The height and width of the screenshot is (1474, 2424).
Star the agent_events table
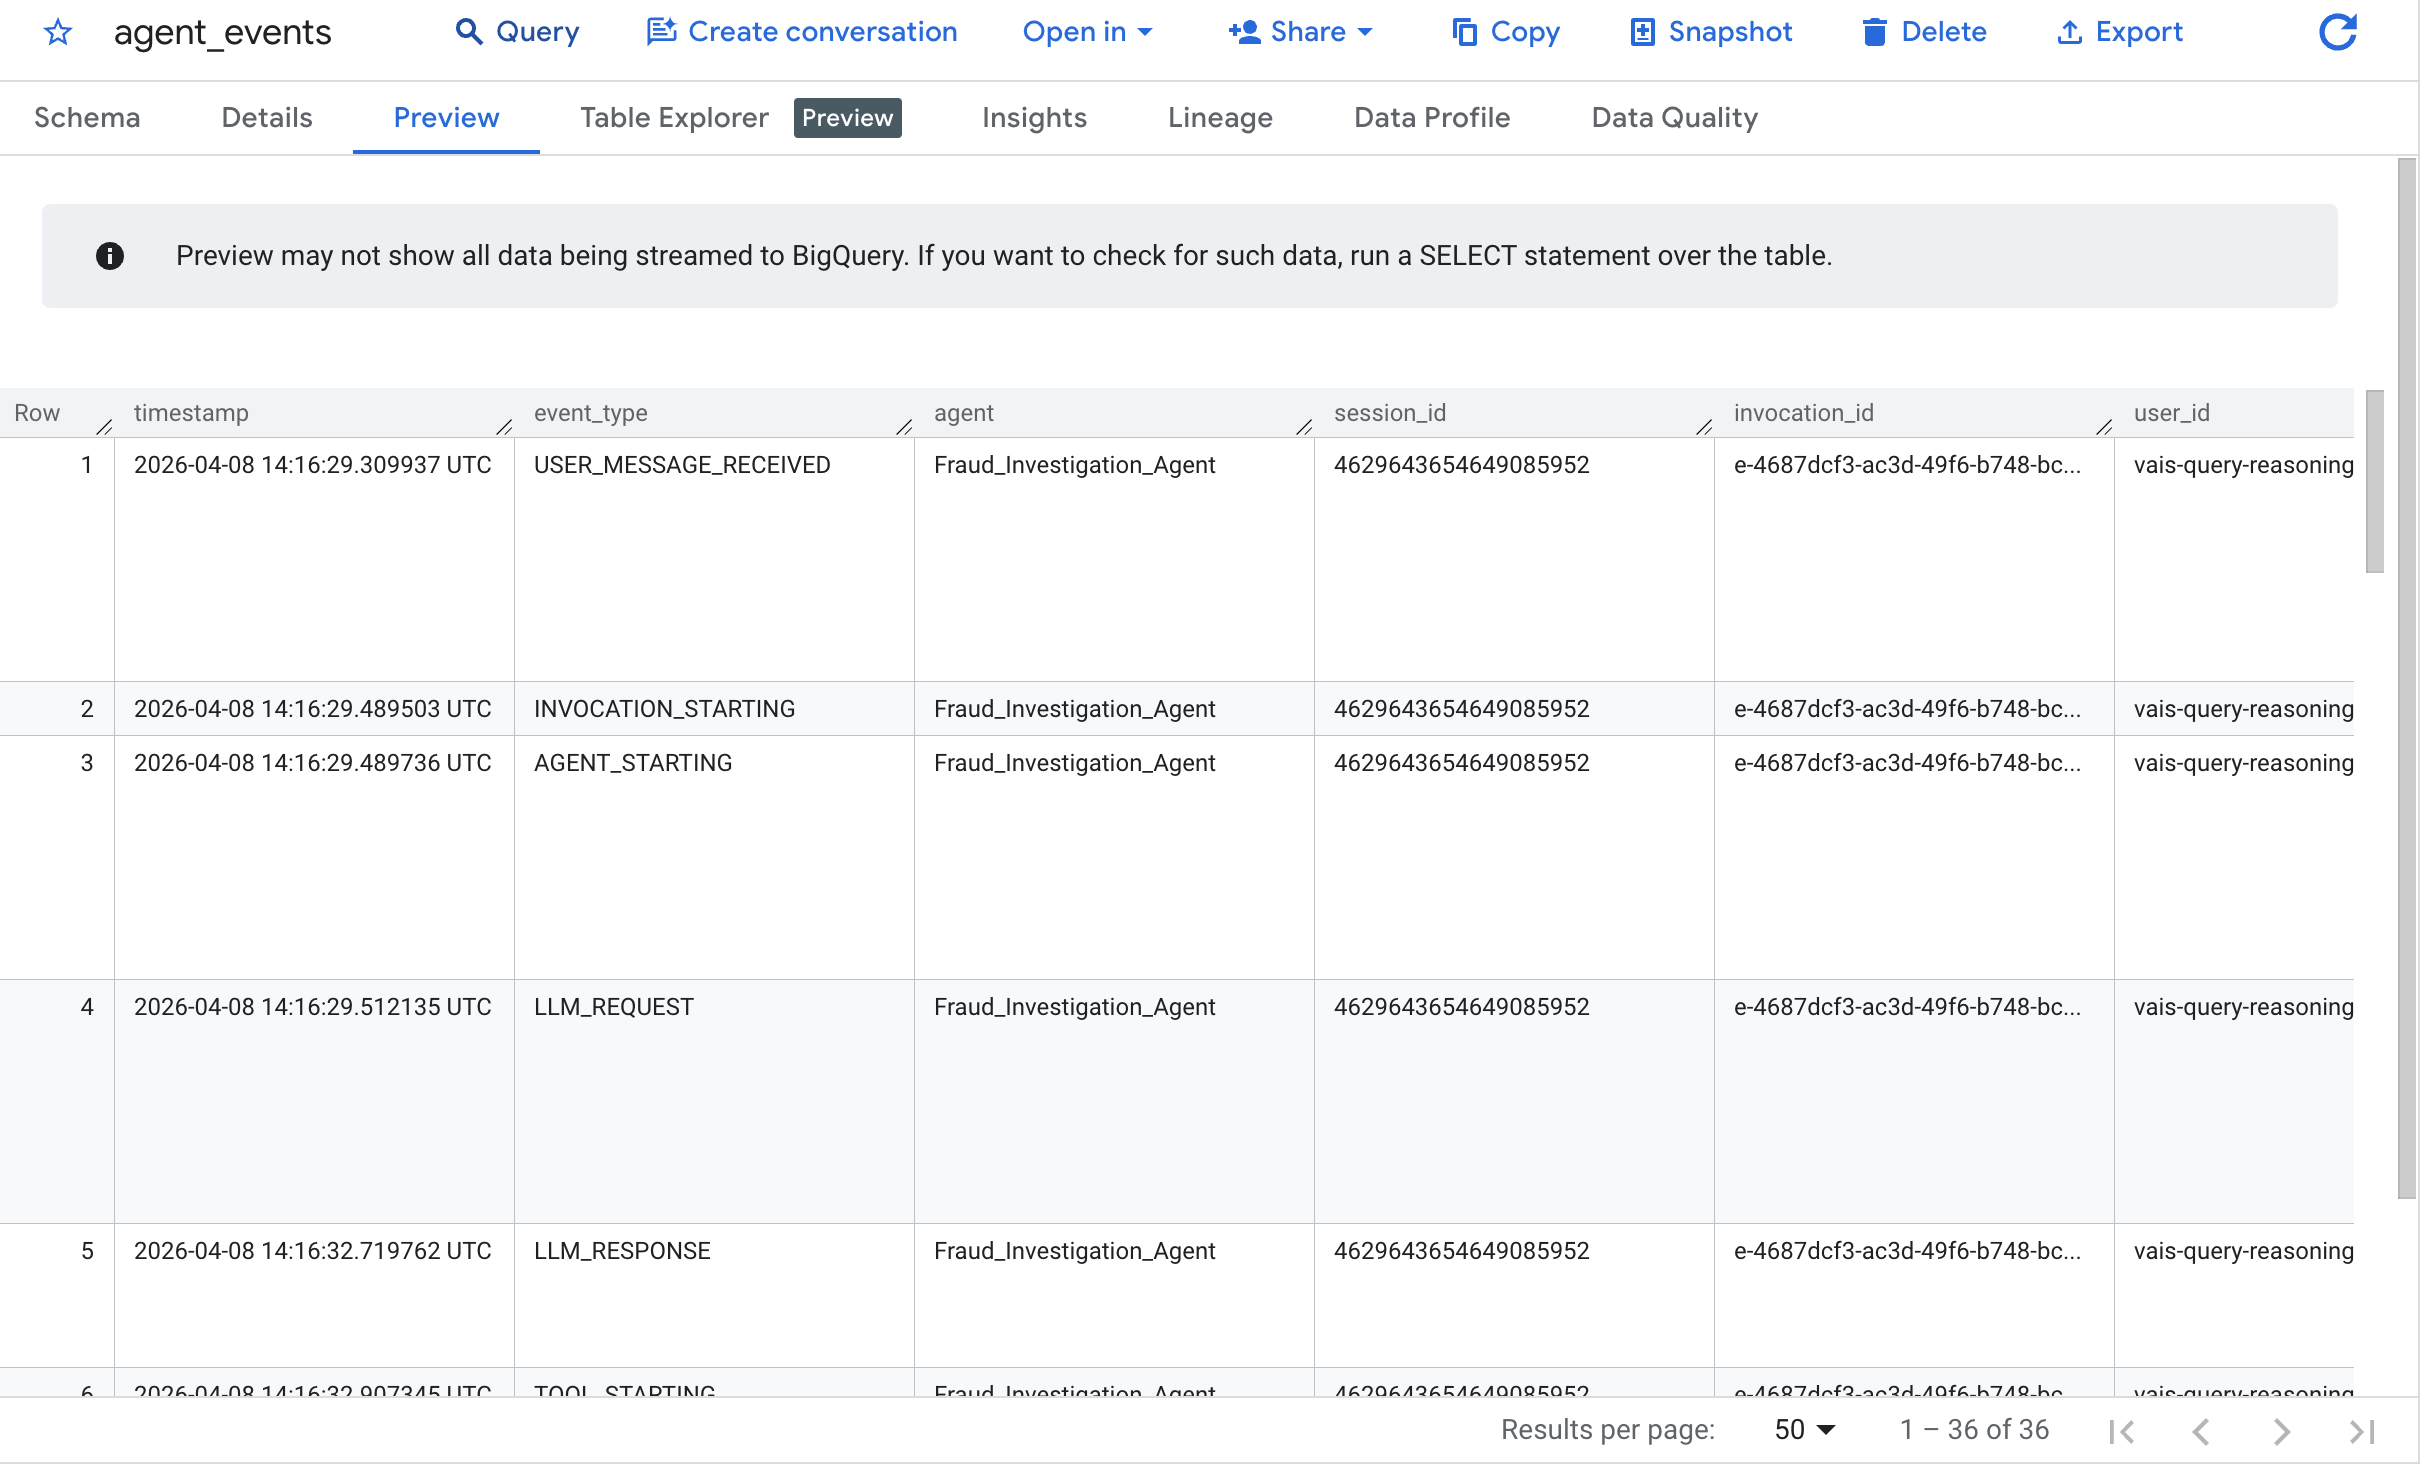point(57,32)
